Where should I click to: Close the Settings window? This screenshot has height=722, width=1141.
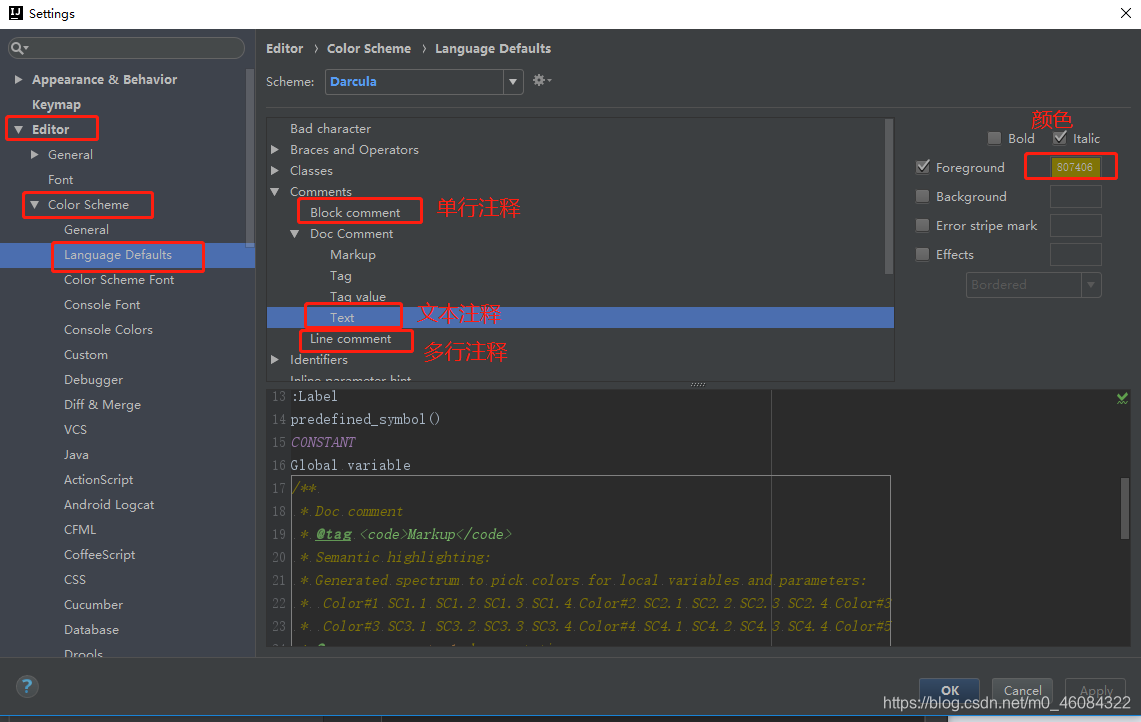pos(1125,13)
